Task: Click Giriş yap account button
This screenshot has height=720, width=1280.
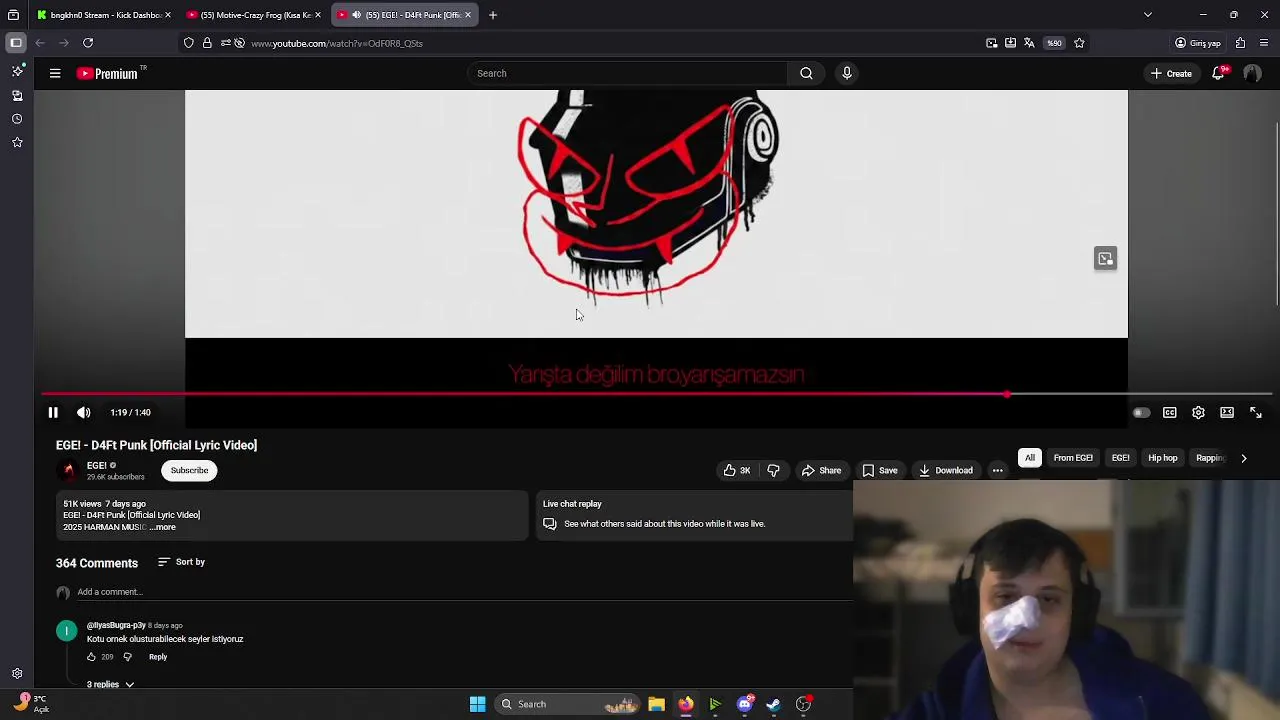Action: [1198, 43]
